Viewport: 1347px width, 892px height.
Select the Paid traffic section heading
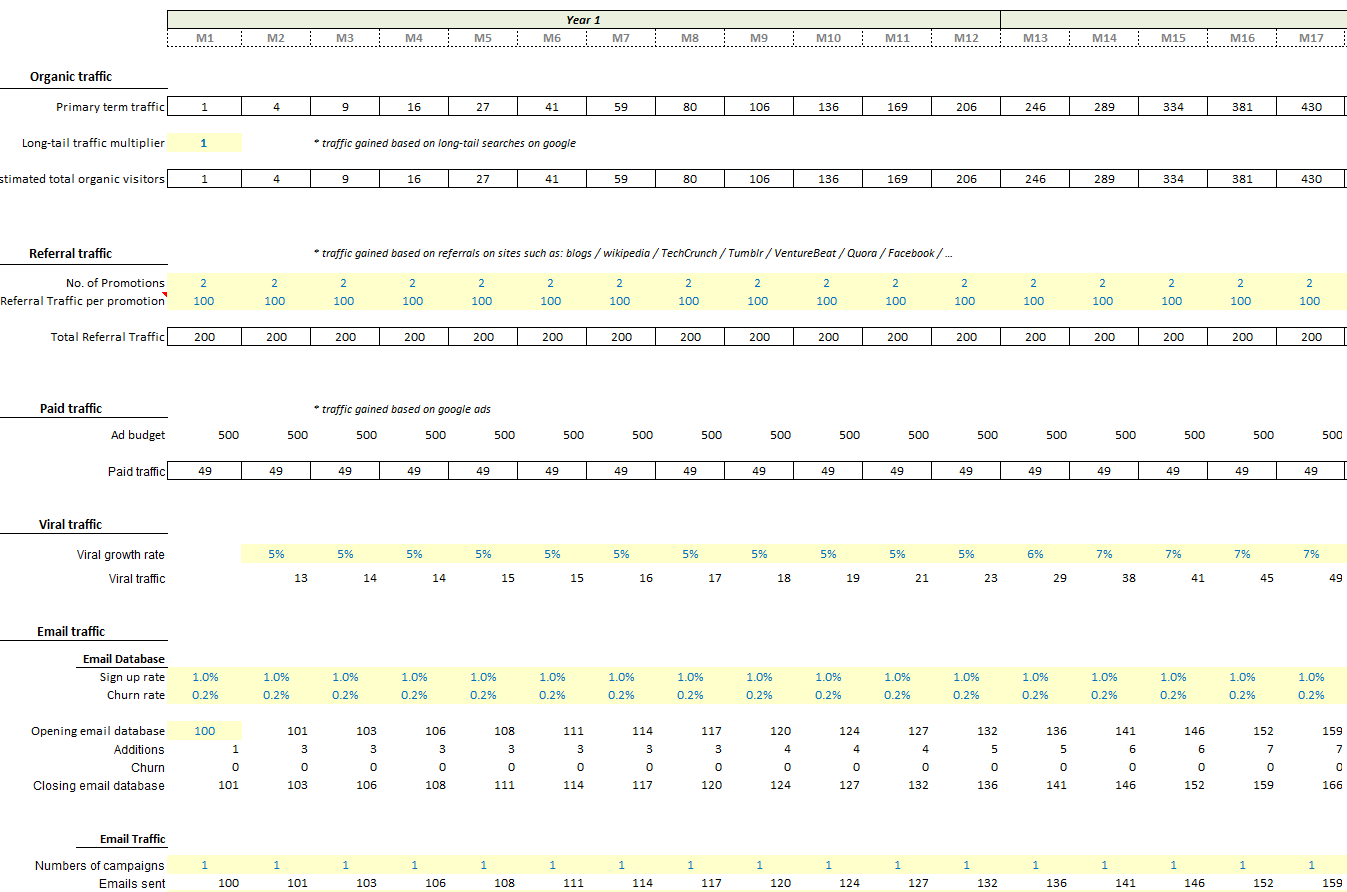tap(71, 408)
